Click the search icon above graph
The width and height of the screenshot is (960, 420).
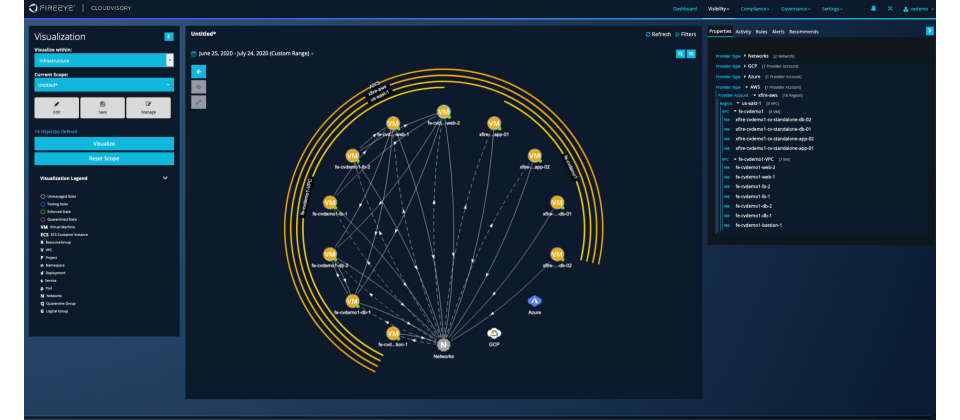680,54
